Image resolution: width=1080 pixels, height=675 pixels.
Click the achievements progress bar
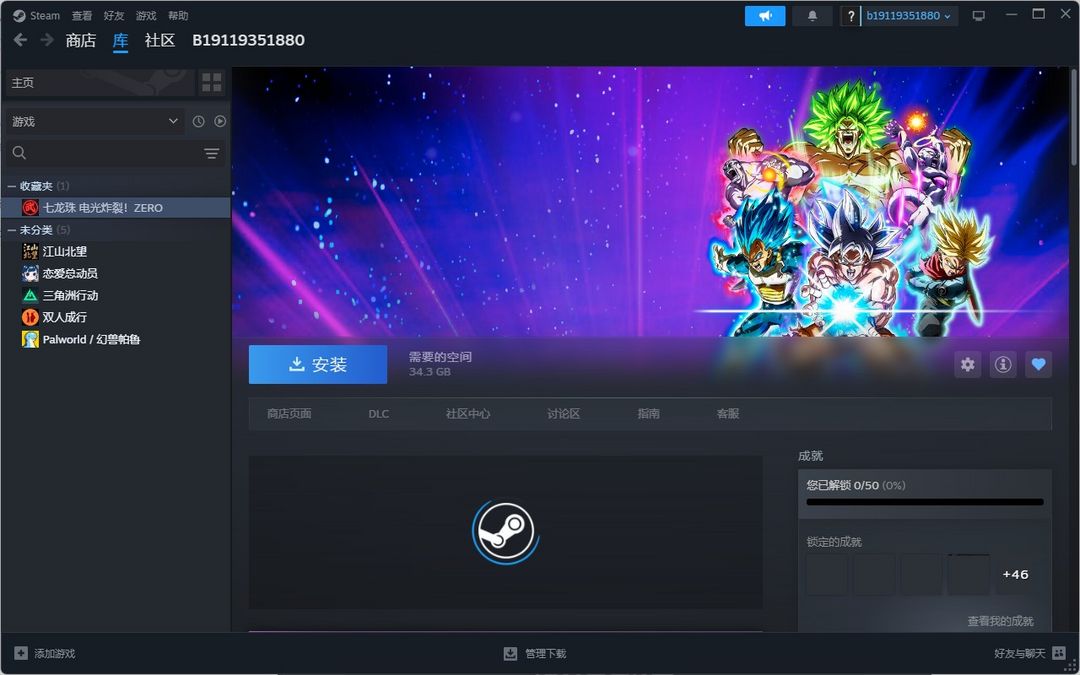coord(925,502)
